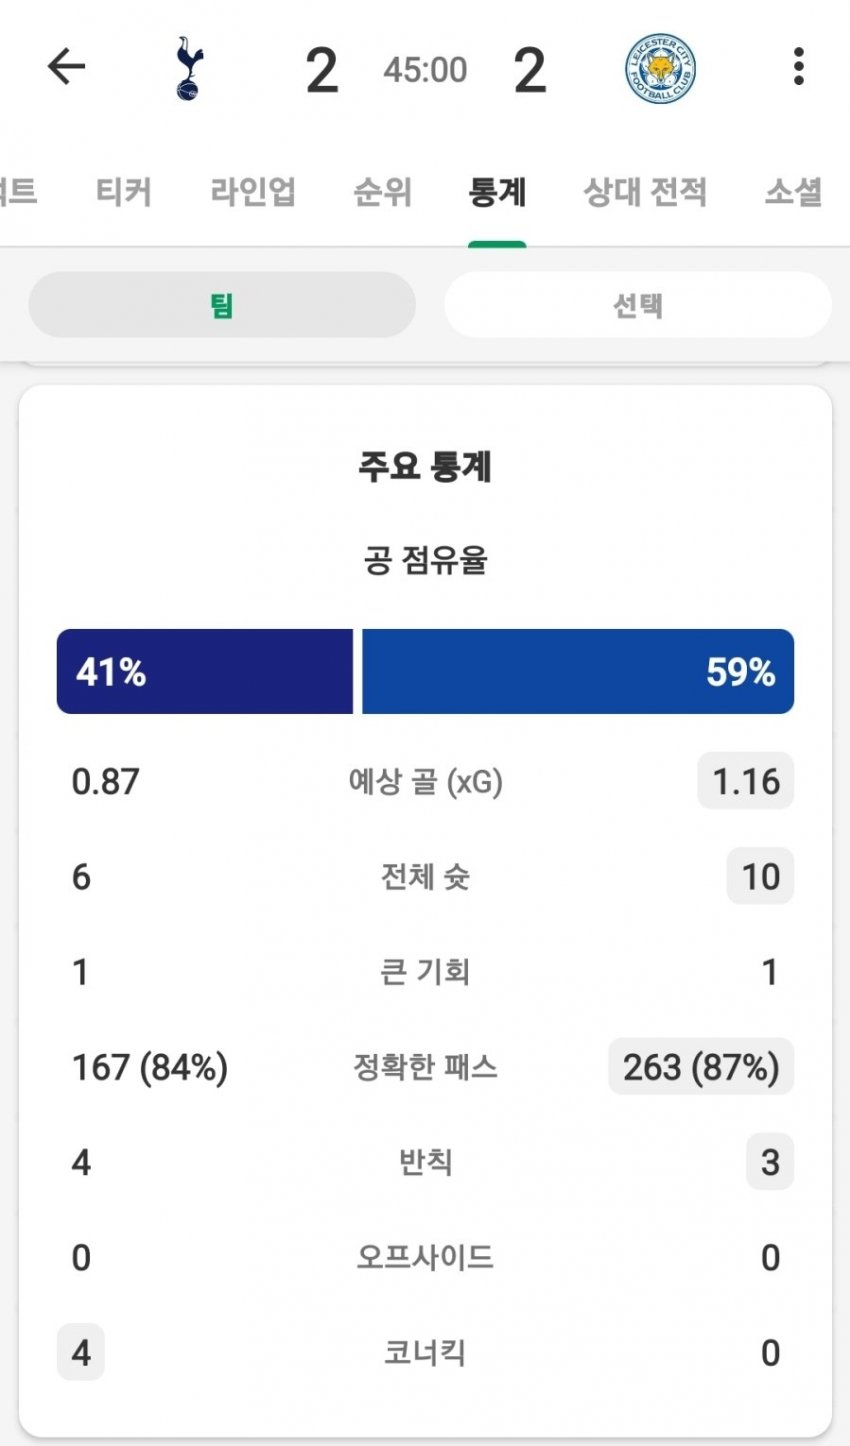Tap the 59% possession bar segment

click(577, 671)
